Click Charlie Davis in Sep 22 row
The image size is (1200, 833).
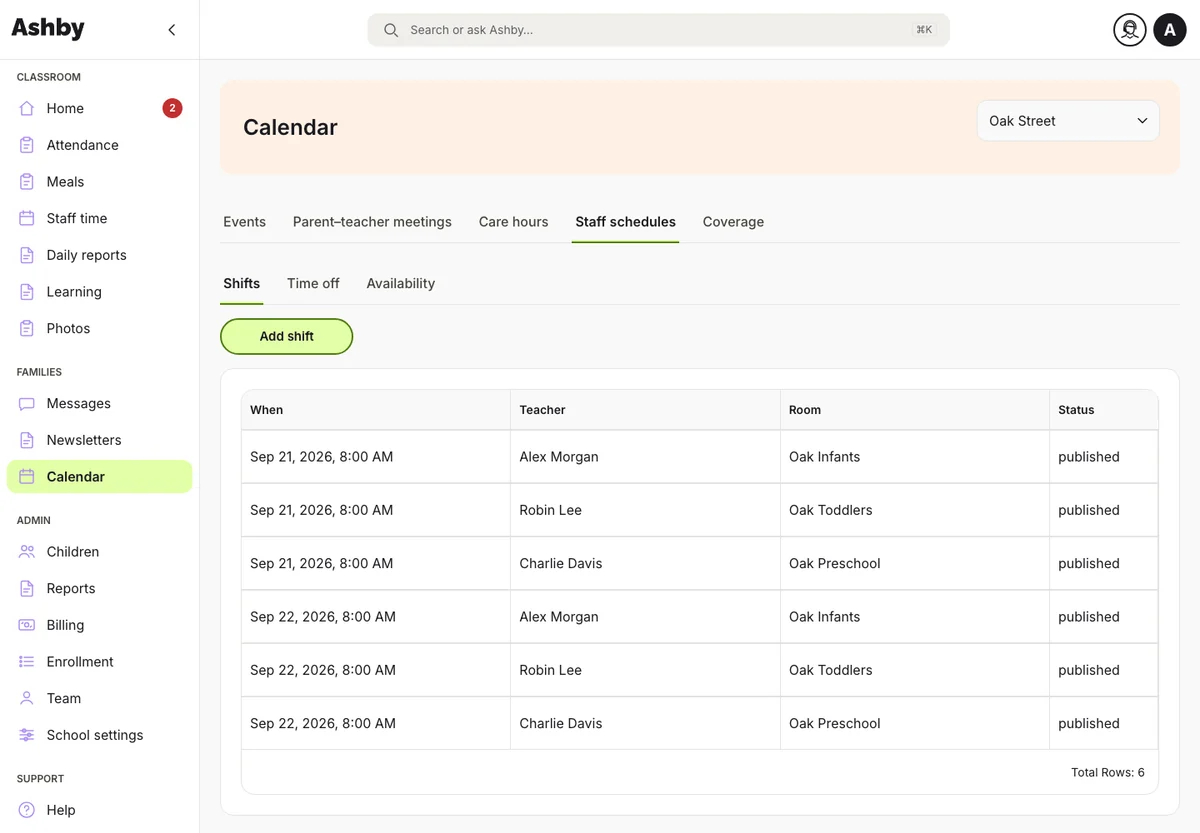(x=561, y=724)
